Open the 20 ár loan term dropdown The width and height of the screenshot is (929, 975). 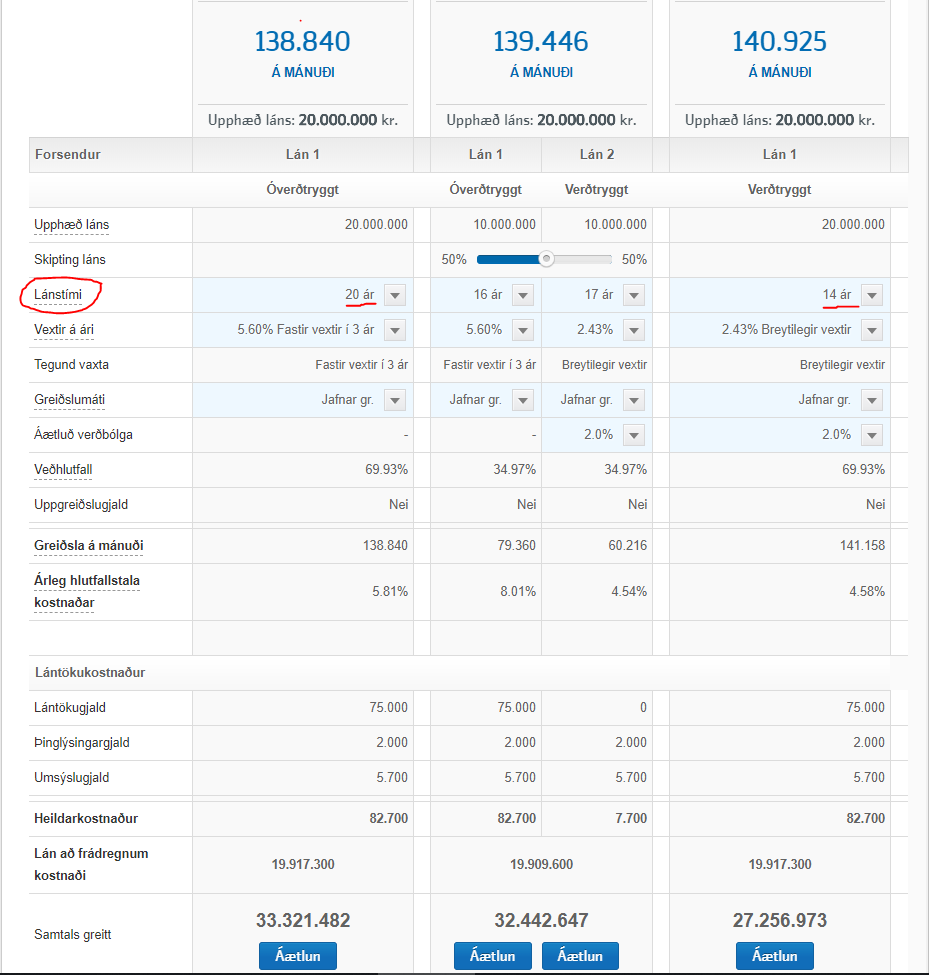coord(395,295)
